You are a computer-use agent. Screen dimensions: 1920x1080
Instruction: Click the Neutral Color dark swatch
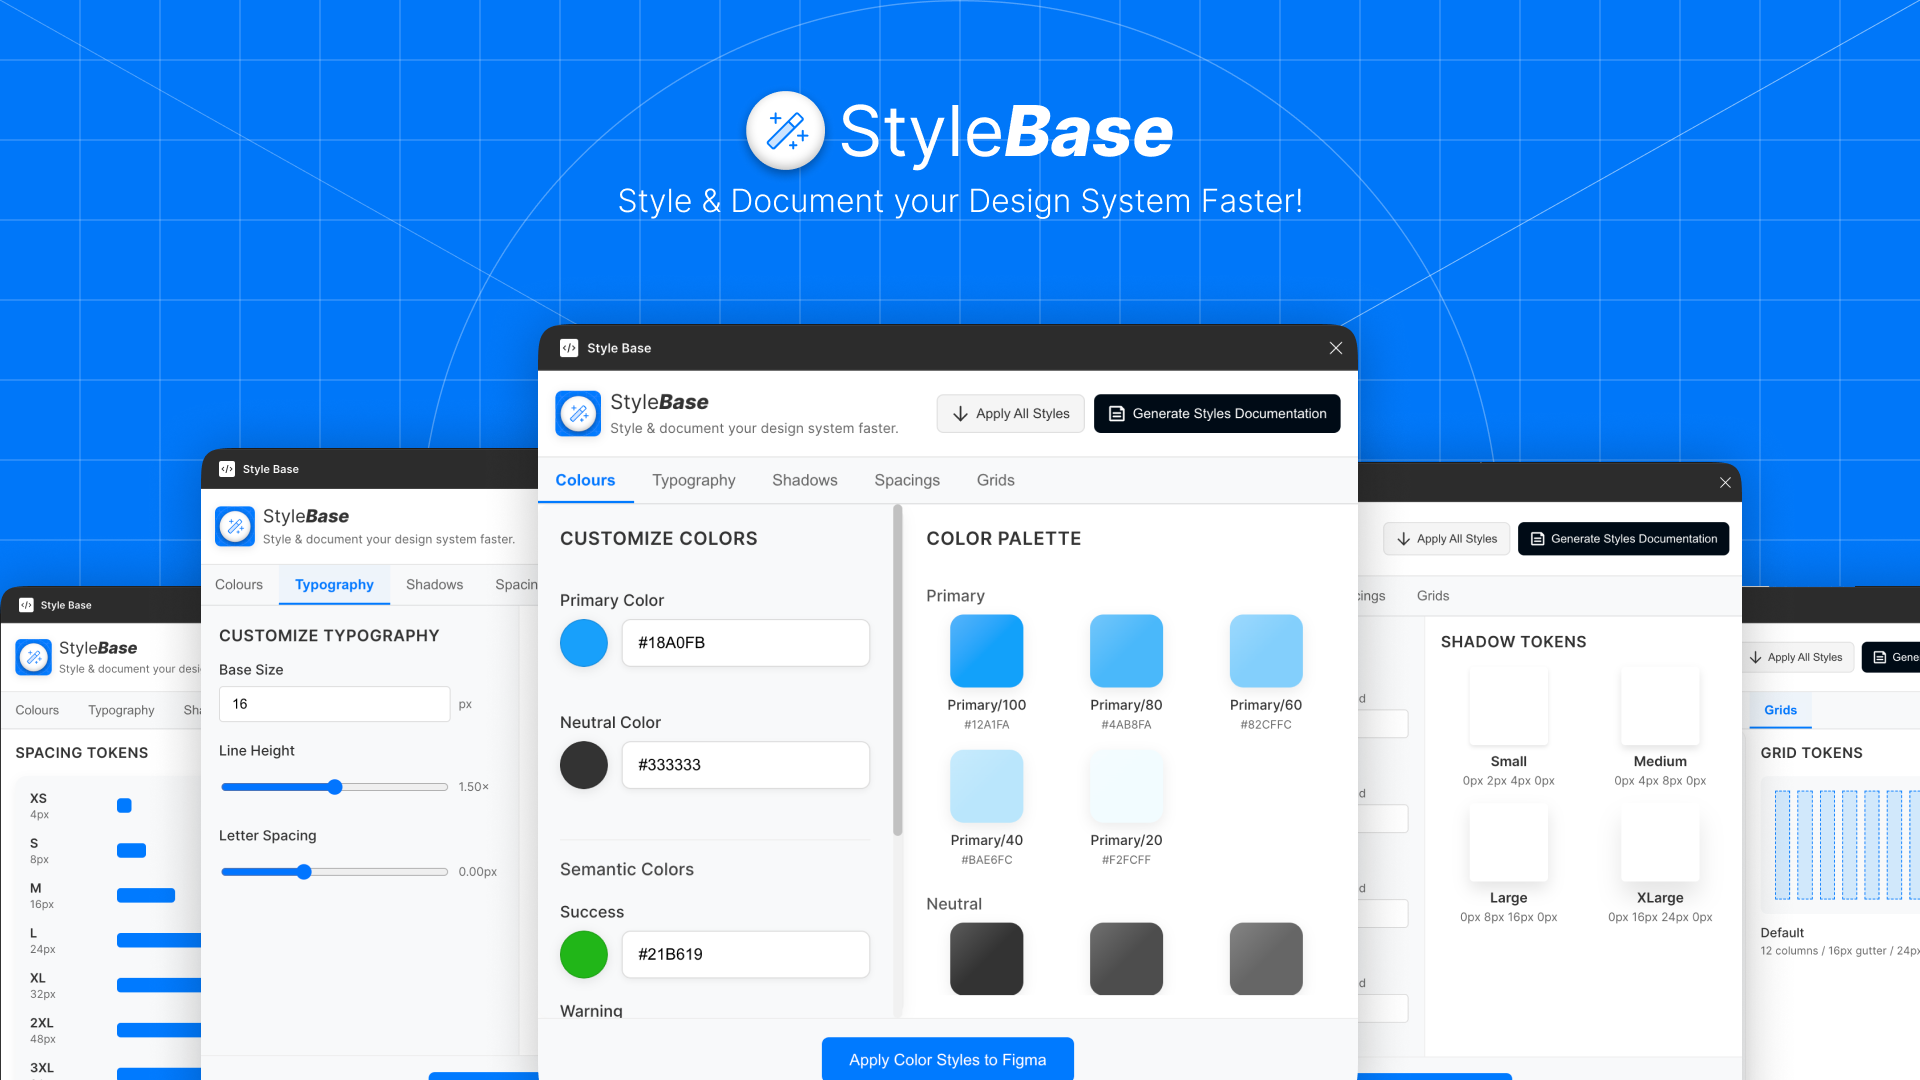pos(584,765)
